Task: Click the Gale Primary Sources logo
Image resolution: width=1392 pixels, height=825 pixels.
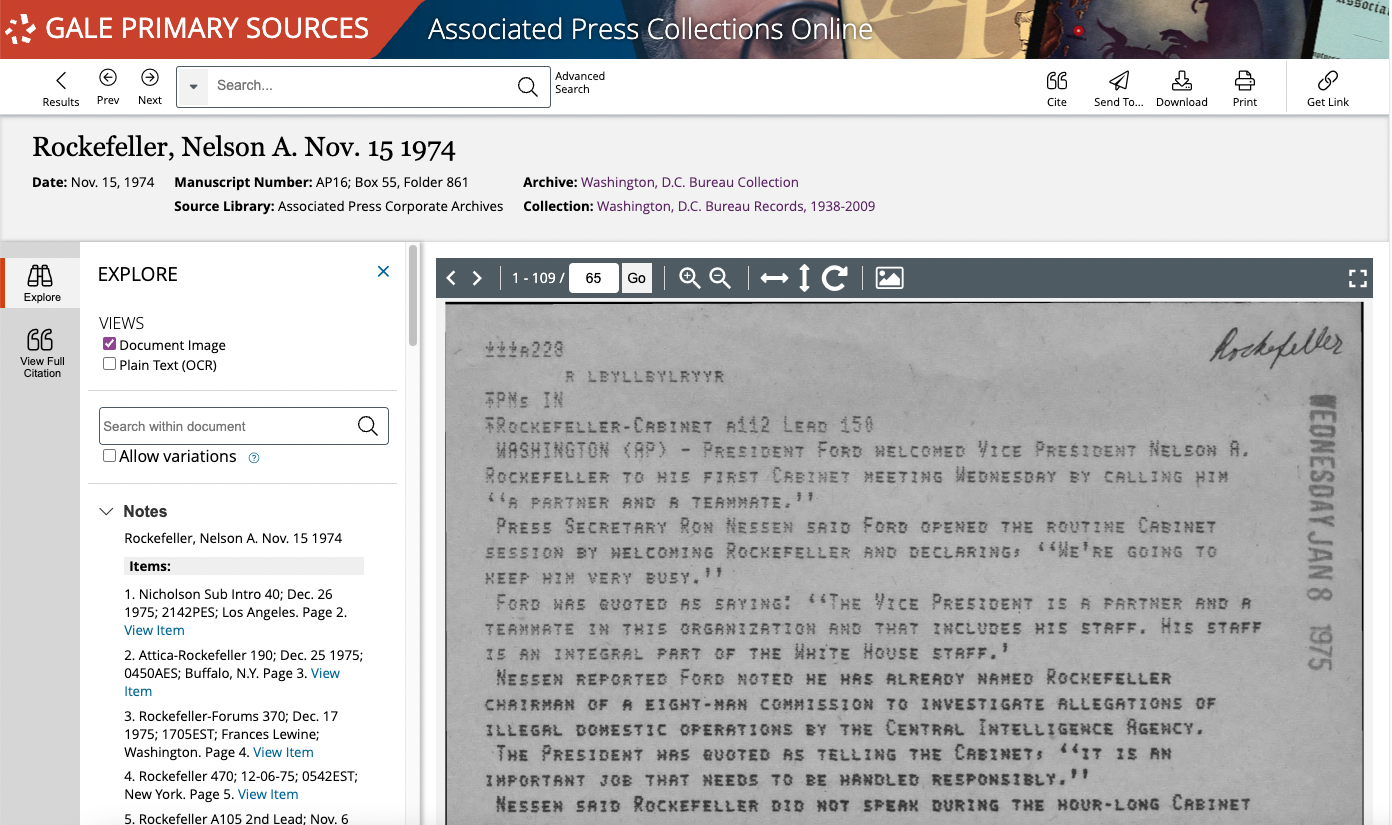Action: (x=187, y=29)
